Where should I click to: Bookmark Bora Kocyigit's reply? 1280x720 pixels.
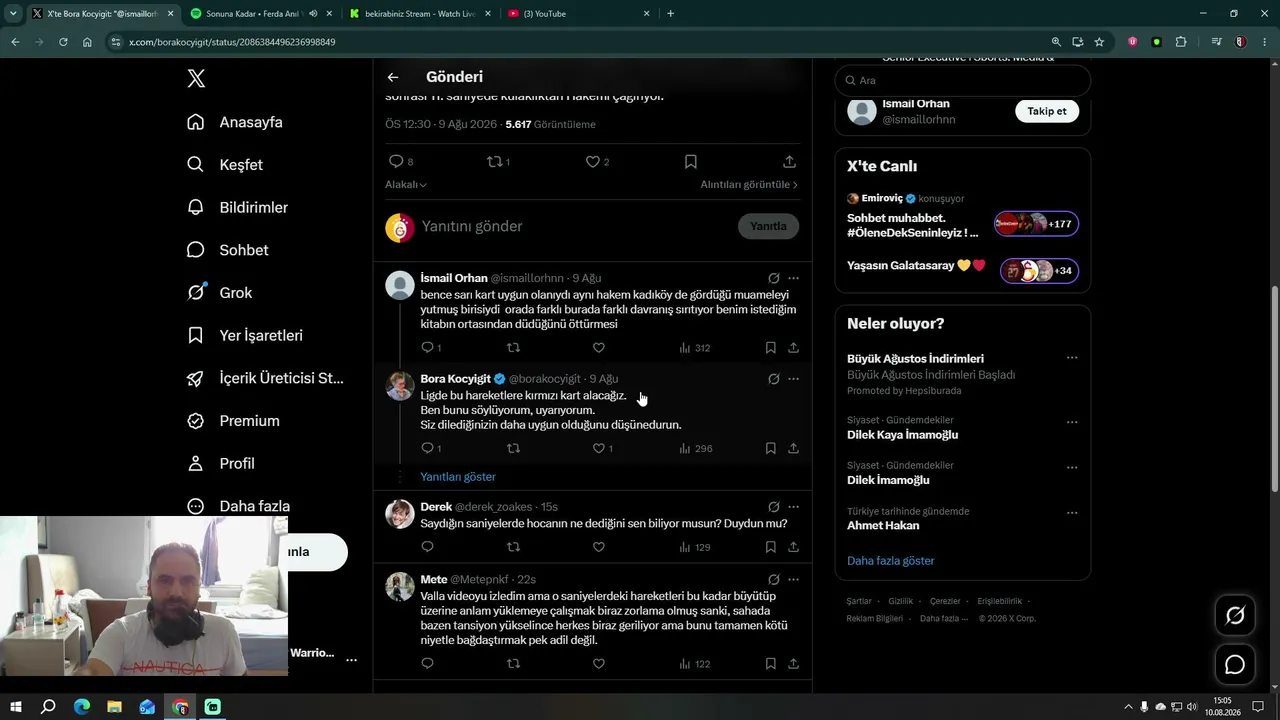coord(770,449)
